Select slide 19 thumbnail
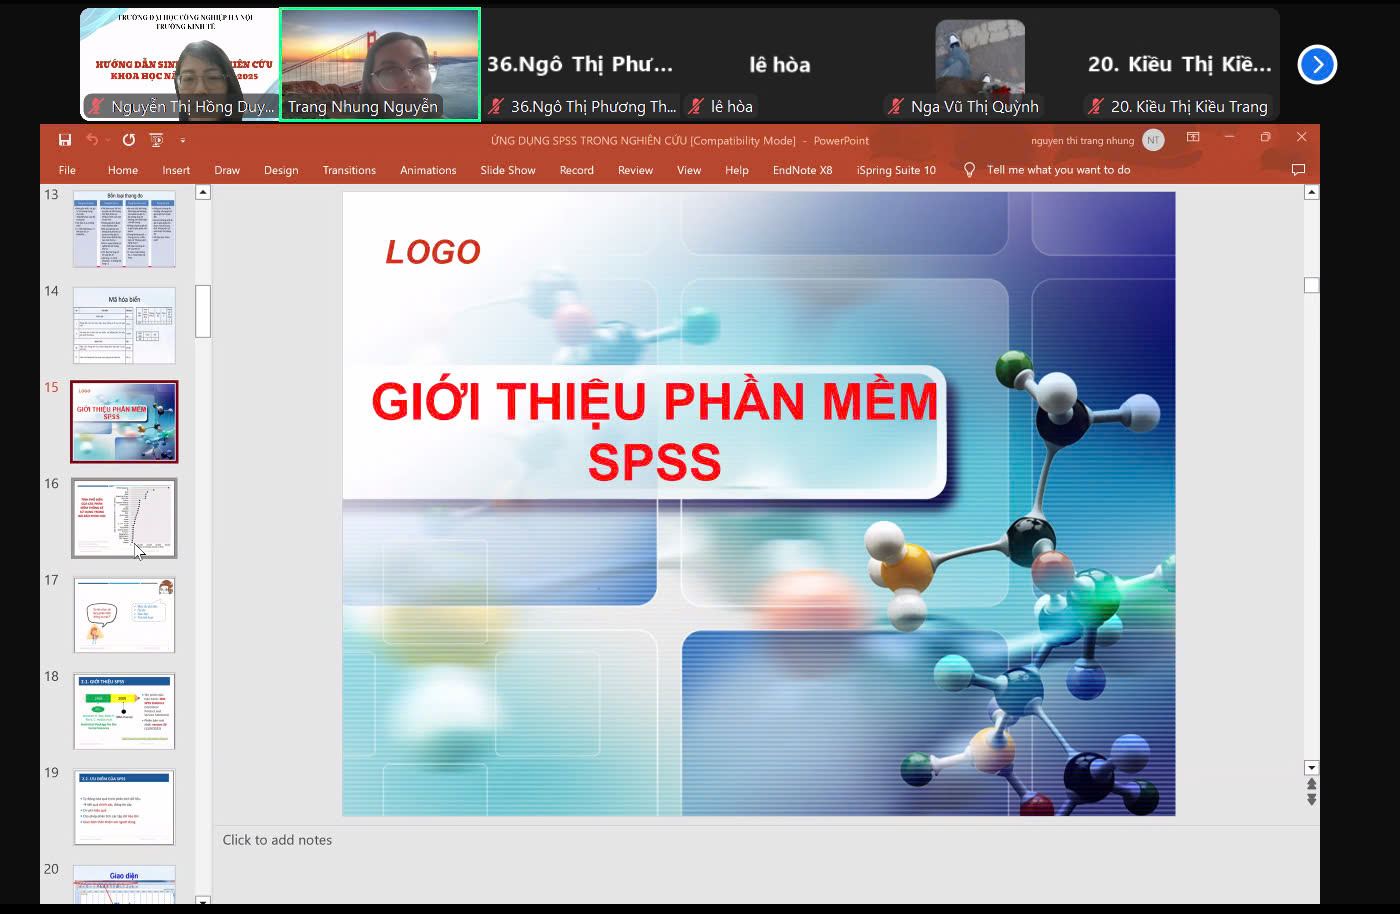This screenshot has height=914, width=1400. click(124, 807)
